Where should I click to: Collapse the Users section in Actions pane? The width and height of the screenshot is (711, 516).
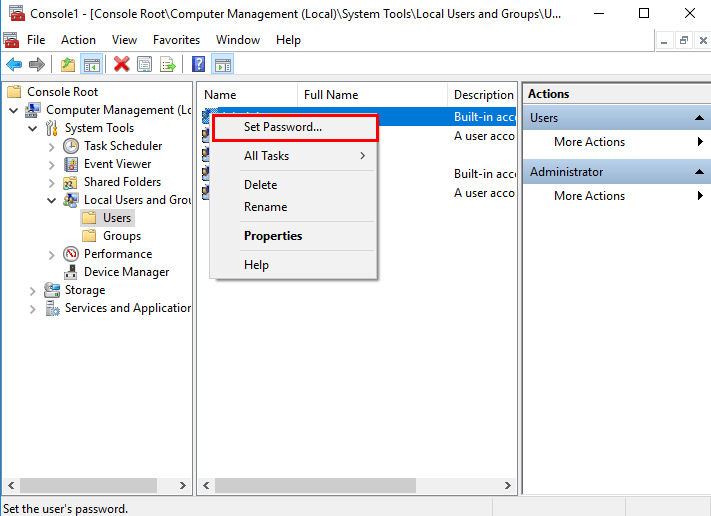pos(700,118)
